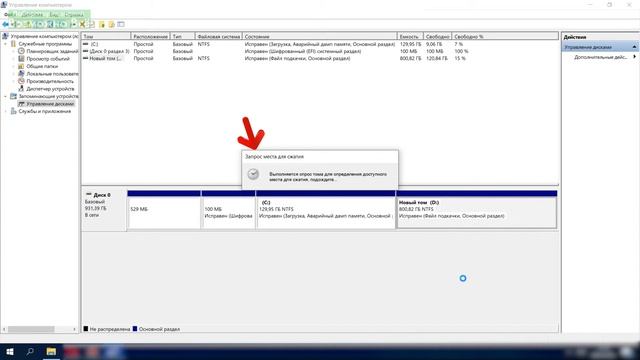Click the Просмотр событий icon in tree
Image resolution: width=640 pixels, height=360 pixels.
tap(21, 59)
